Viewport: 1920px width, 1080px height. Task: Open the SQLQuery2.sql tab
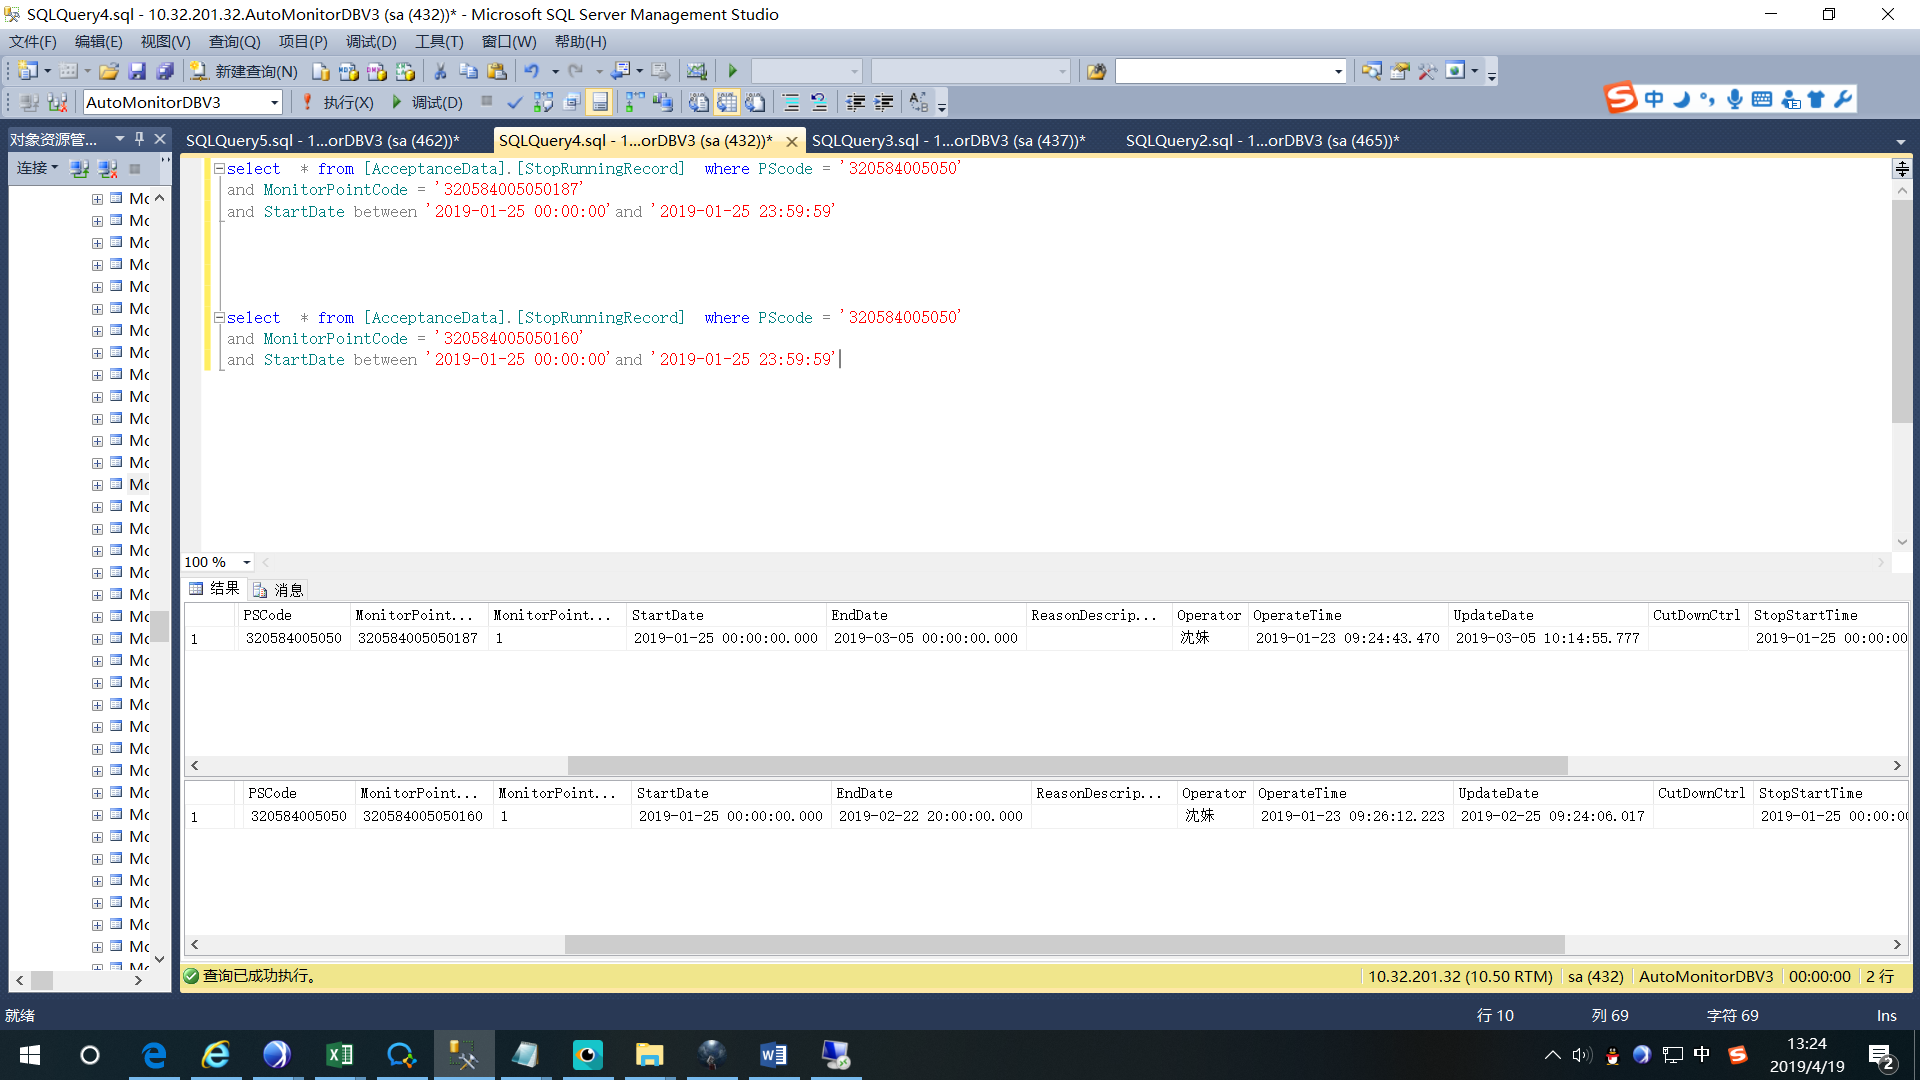[x=1262, y=140]
